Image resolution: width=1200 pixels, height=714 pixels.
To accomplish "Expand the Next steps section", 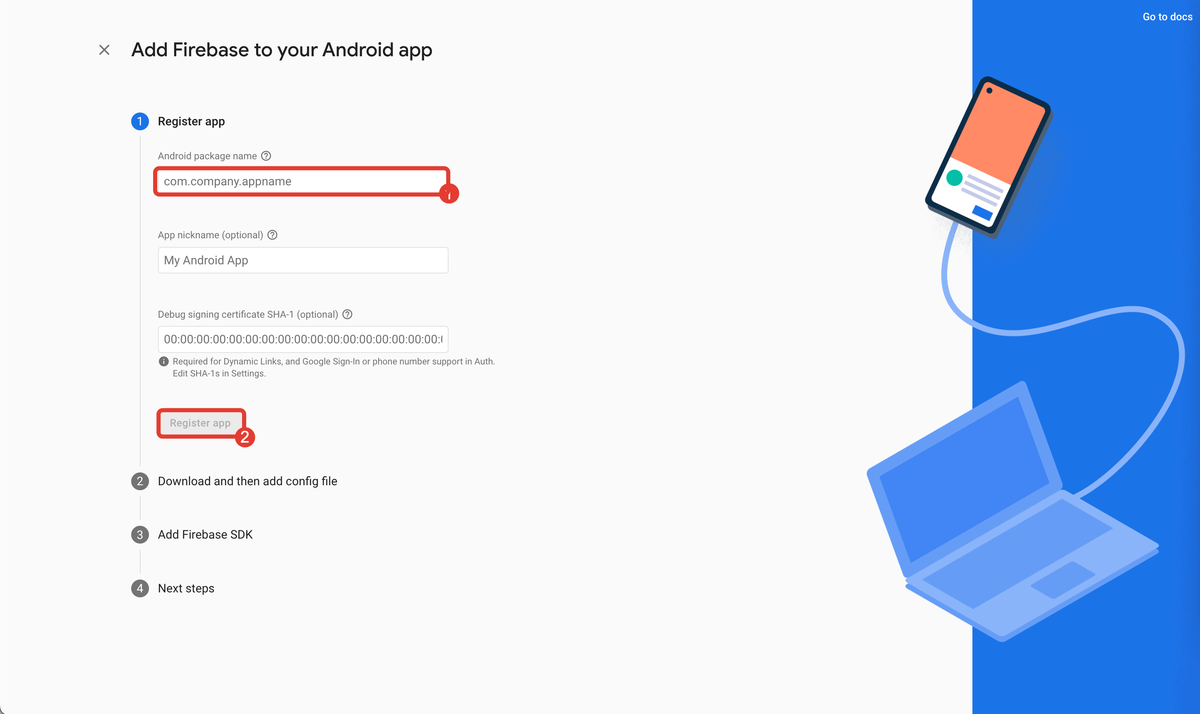I will click(x=186, y=588).
